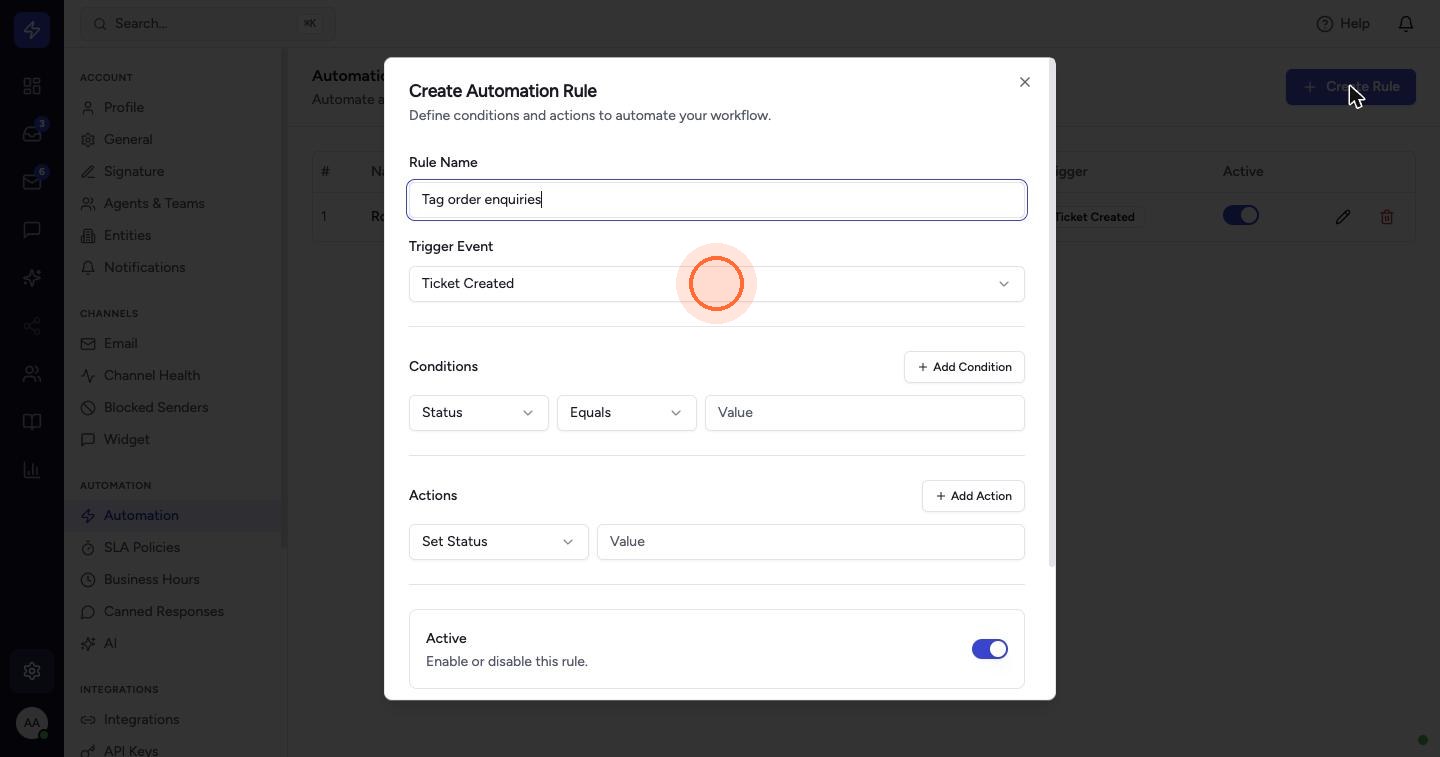Open the Widget page
Viewport: 1440px width, 757px height.
pyautogui.click(x=126, y=440)
